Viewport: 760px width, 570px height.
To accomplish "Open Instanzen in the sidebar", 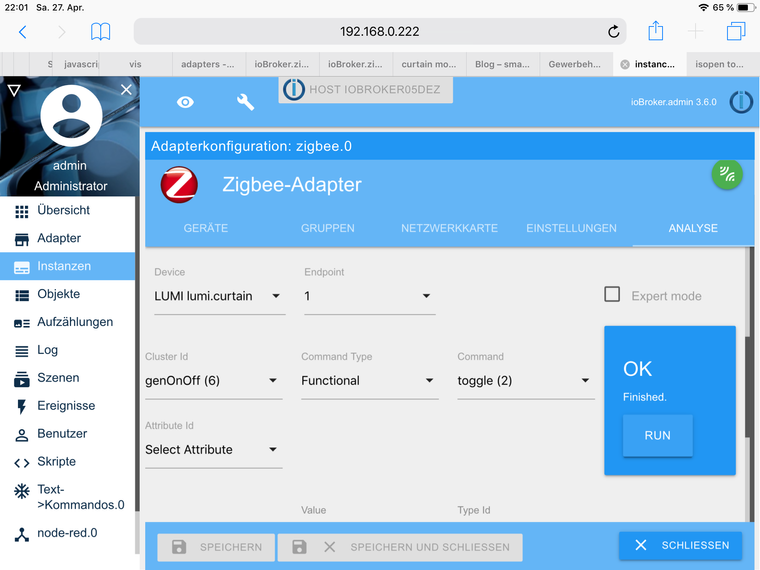I will pos(67,266).
